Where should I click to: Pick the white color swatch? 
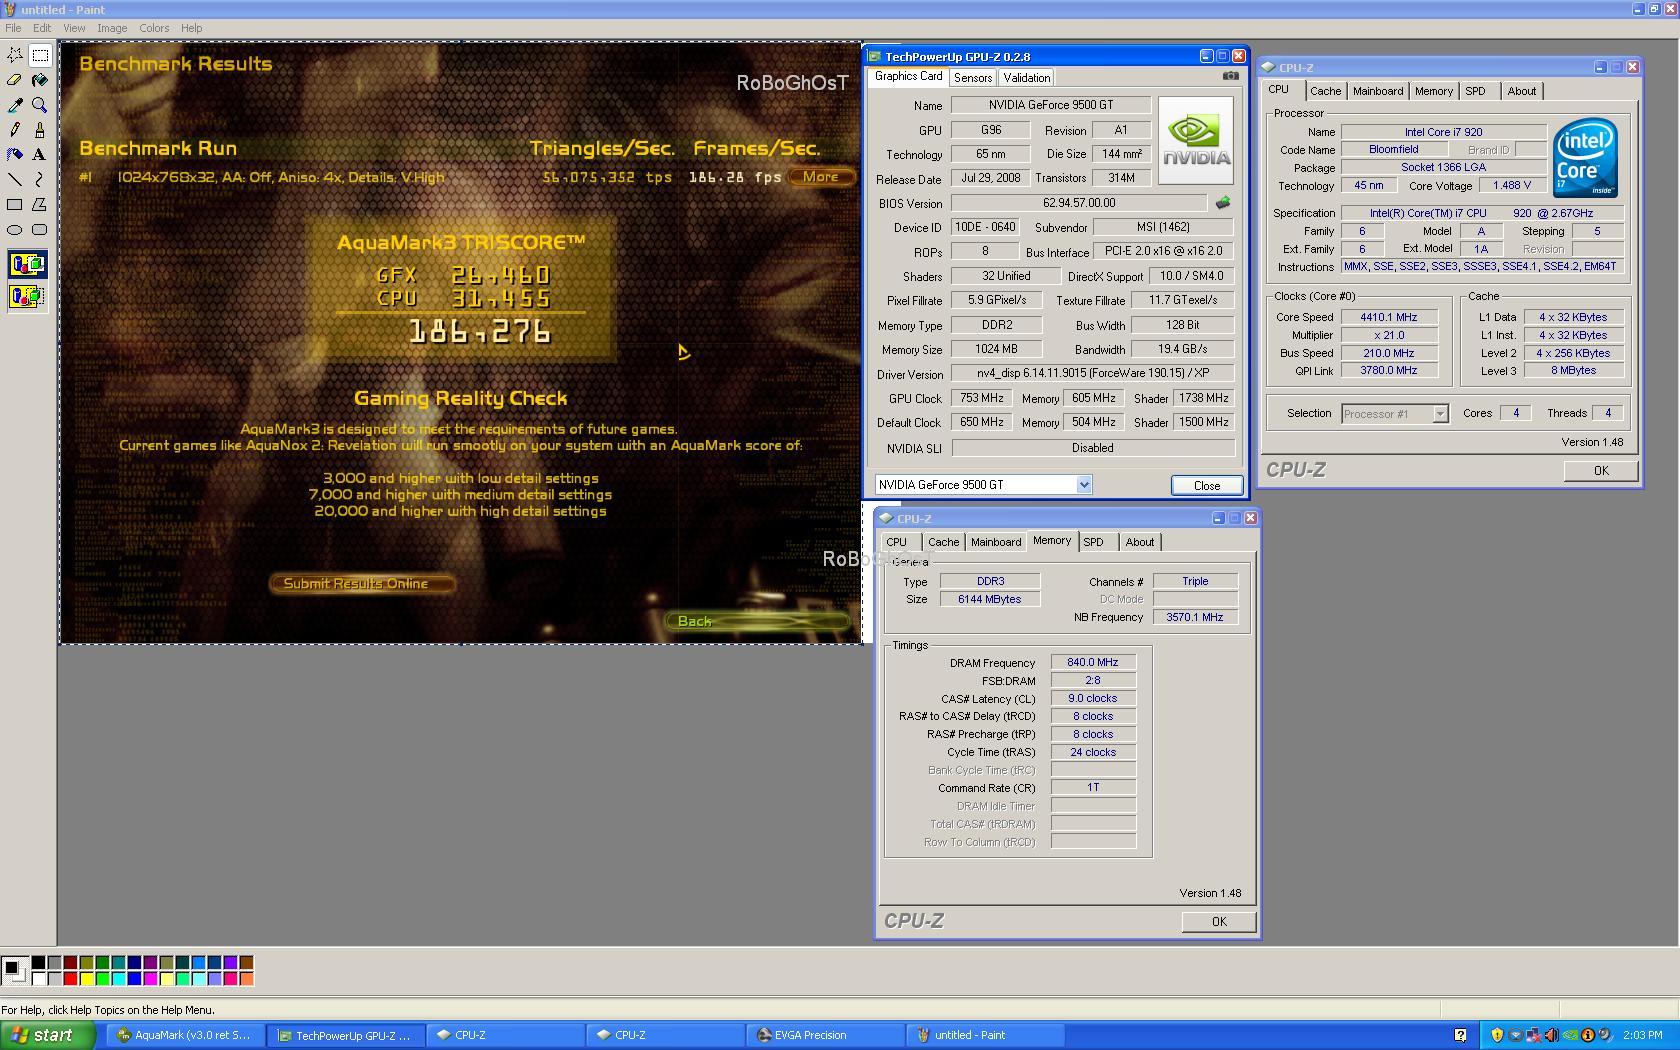tap(38, 979)
